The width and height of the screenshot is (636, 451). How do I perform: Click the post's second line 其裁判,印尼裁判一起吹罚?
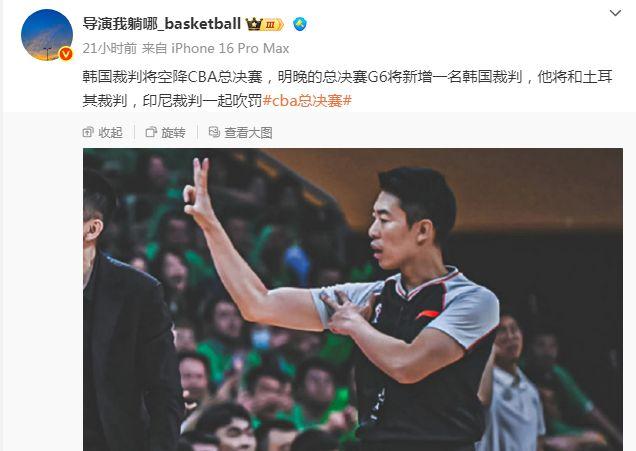pos(172,101)
